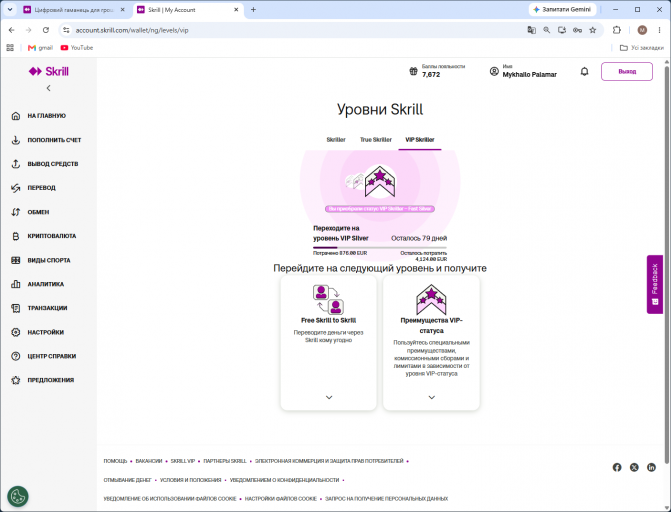This screenshot has height=512, width=671.
Task: Open the НАСТРОЙКИ ФАЙЛОВ COOKIE footer link
Action: click(x=281, y=499)
